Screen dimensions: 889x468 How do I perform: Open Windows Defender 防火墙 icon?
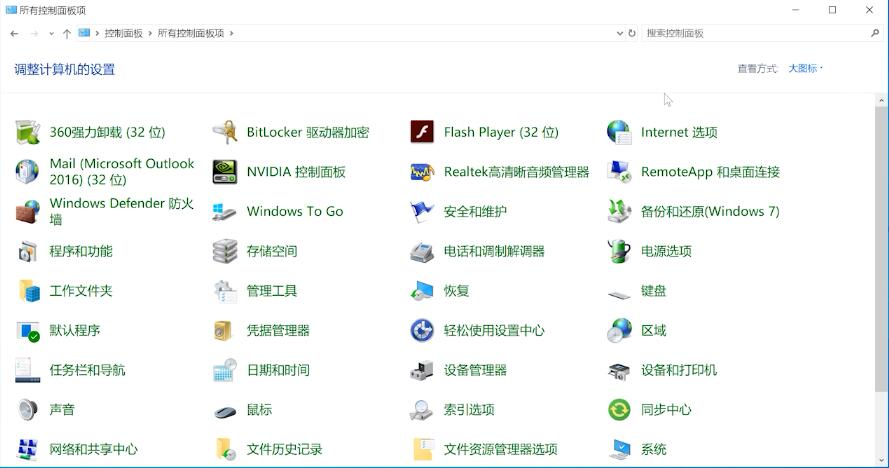point(27,212)
